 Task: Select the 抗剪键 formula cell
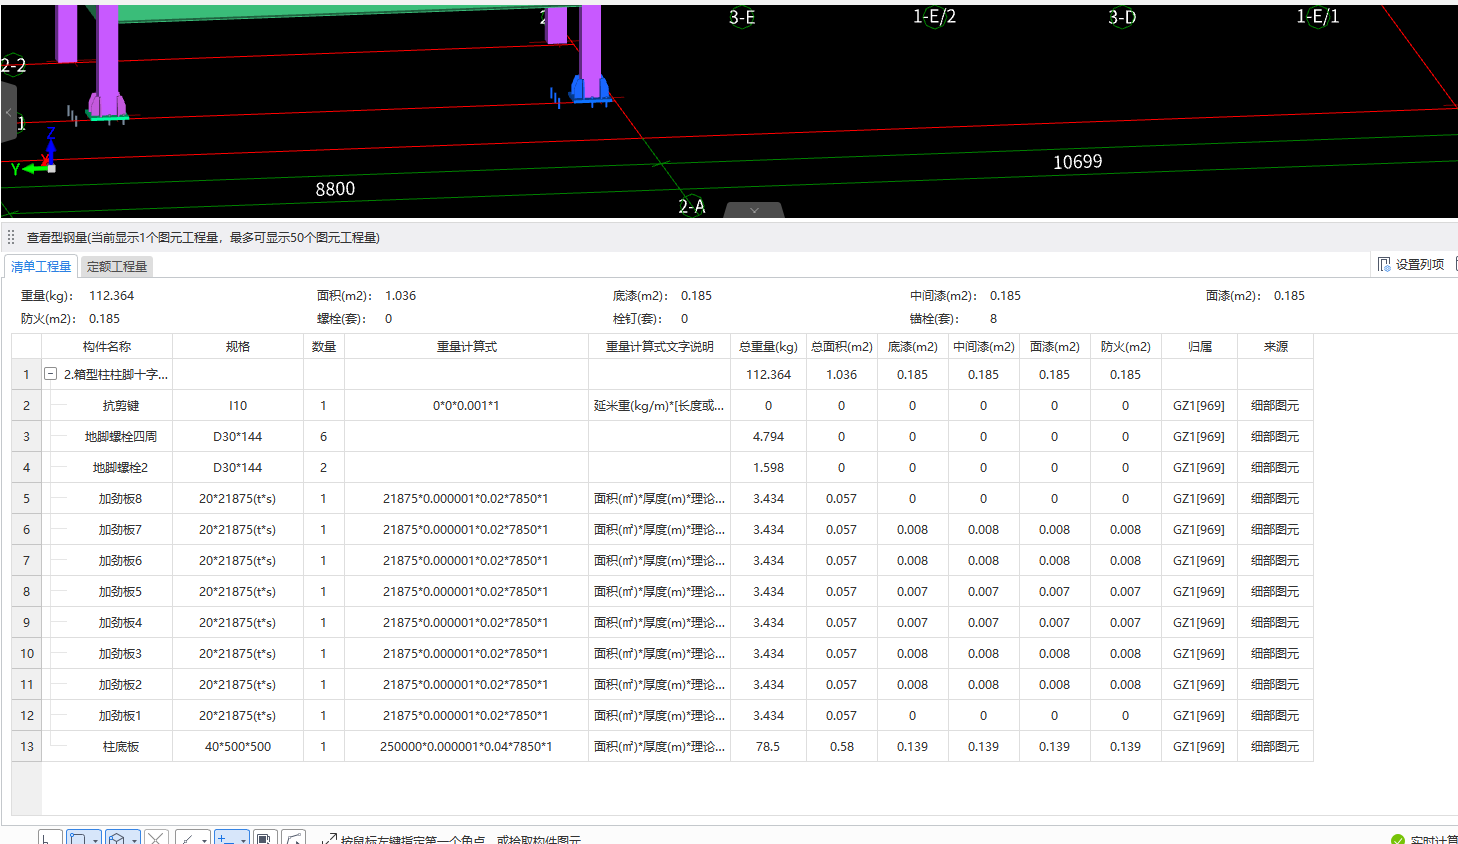coord(466,405)
